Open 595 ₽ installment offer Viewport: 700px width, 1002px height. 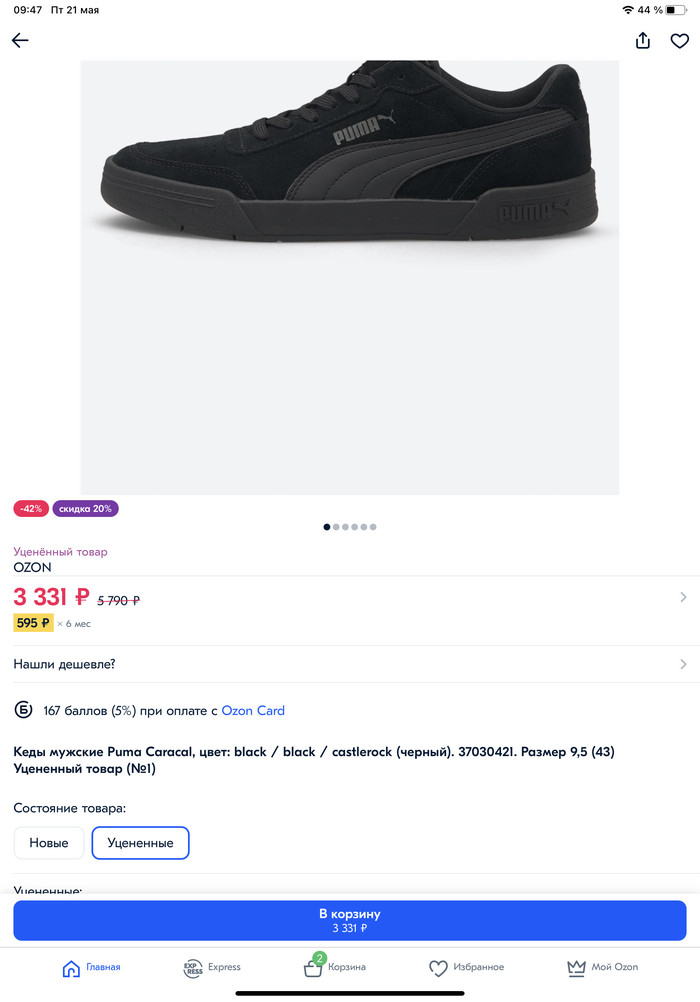coord(33,623)
